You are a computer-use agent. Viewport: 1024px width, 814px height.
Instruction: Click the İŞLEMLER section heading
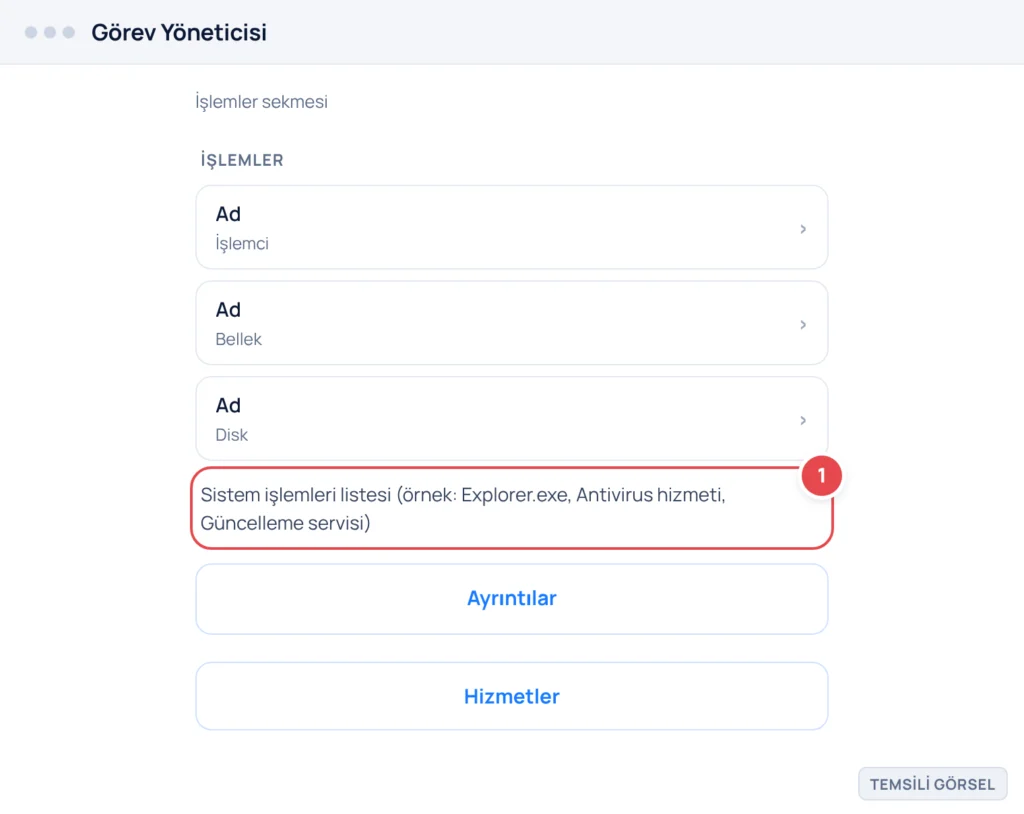242,160
